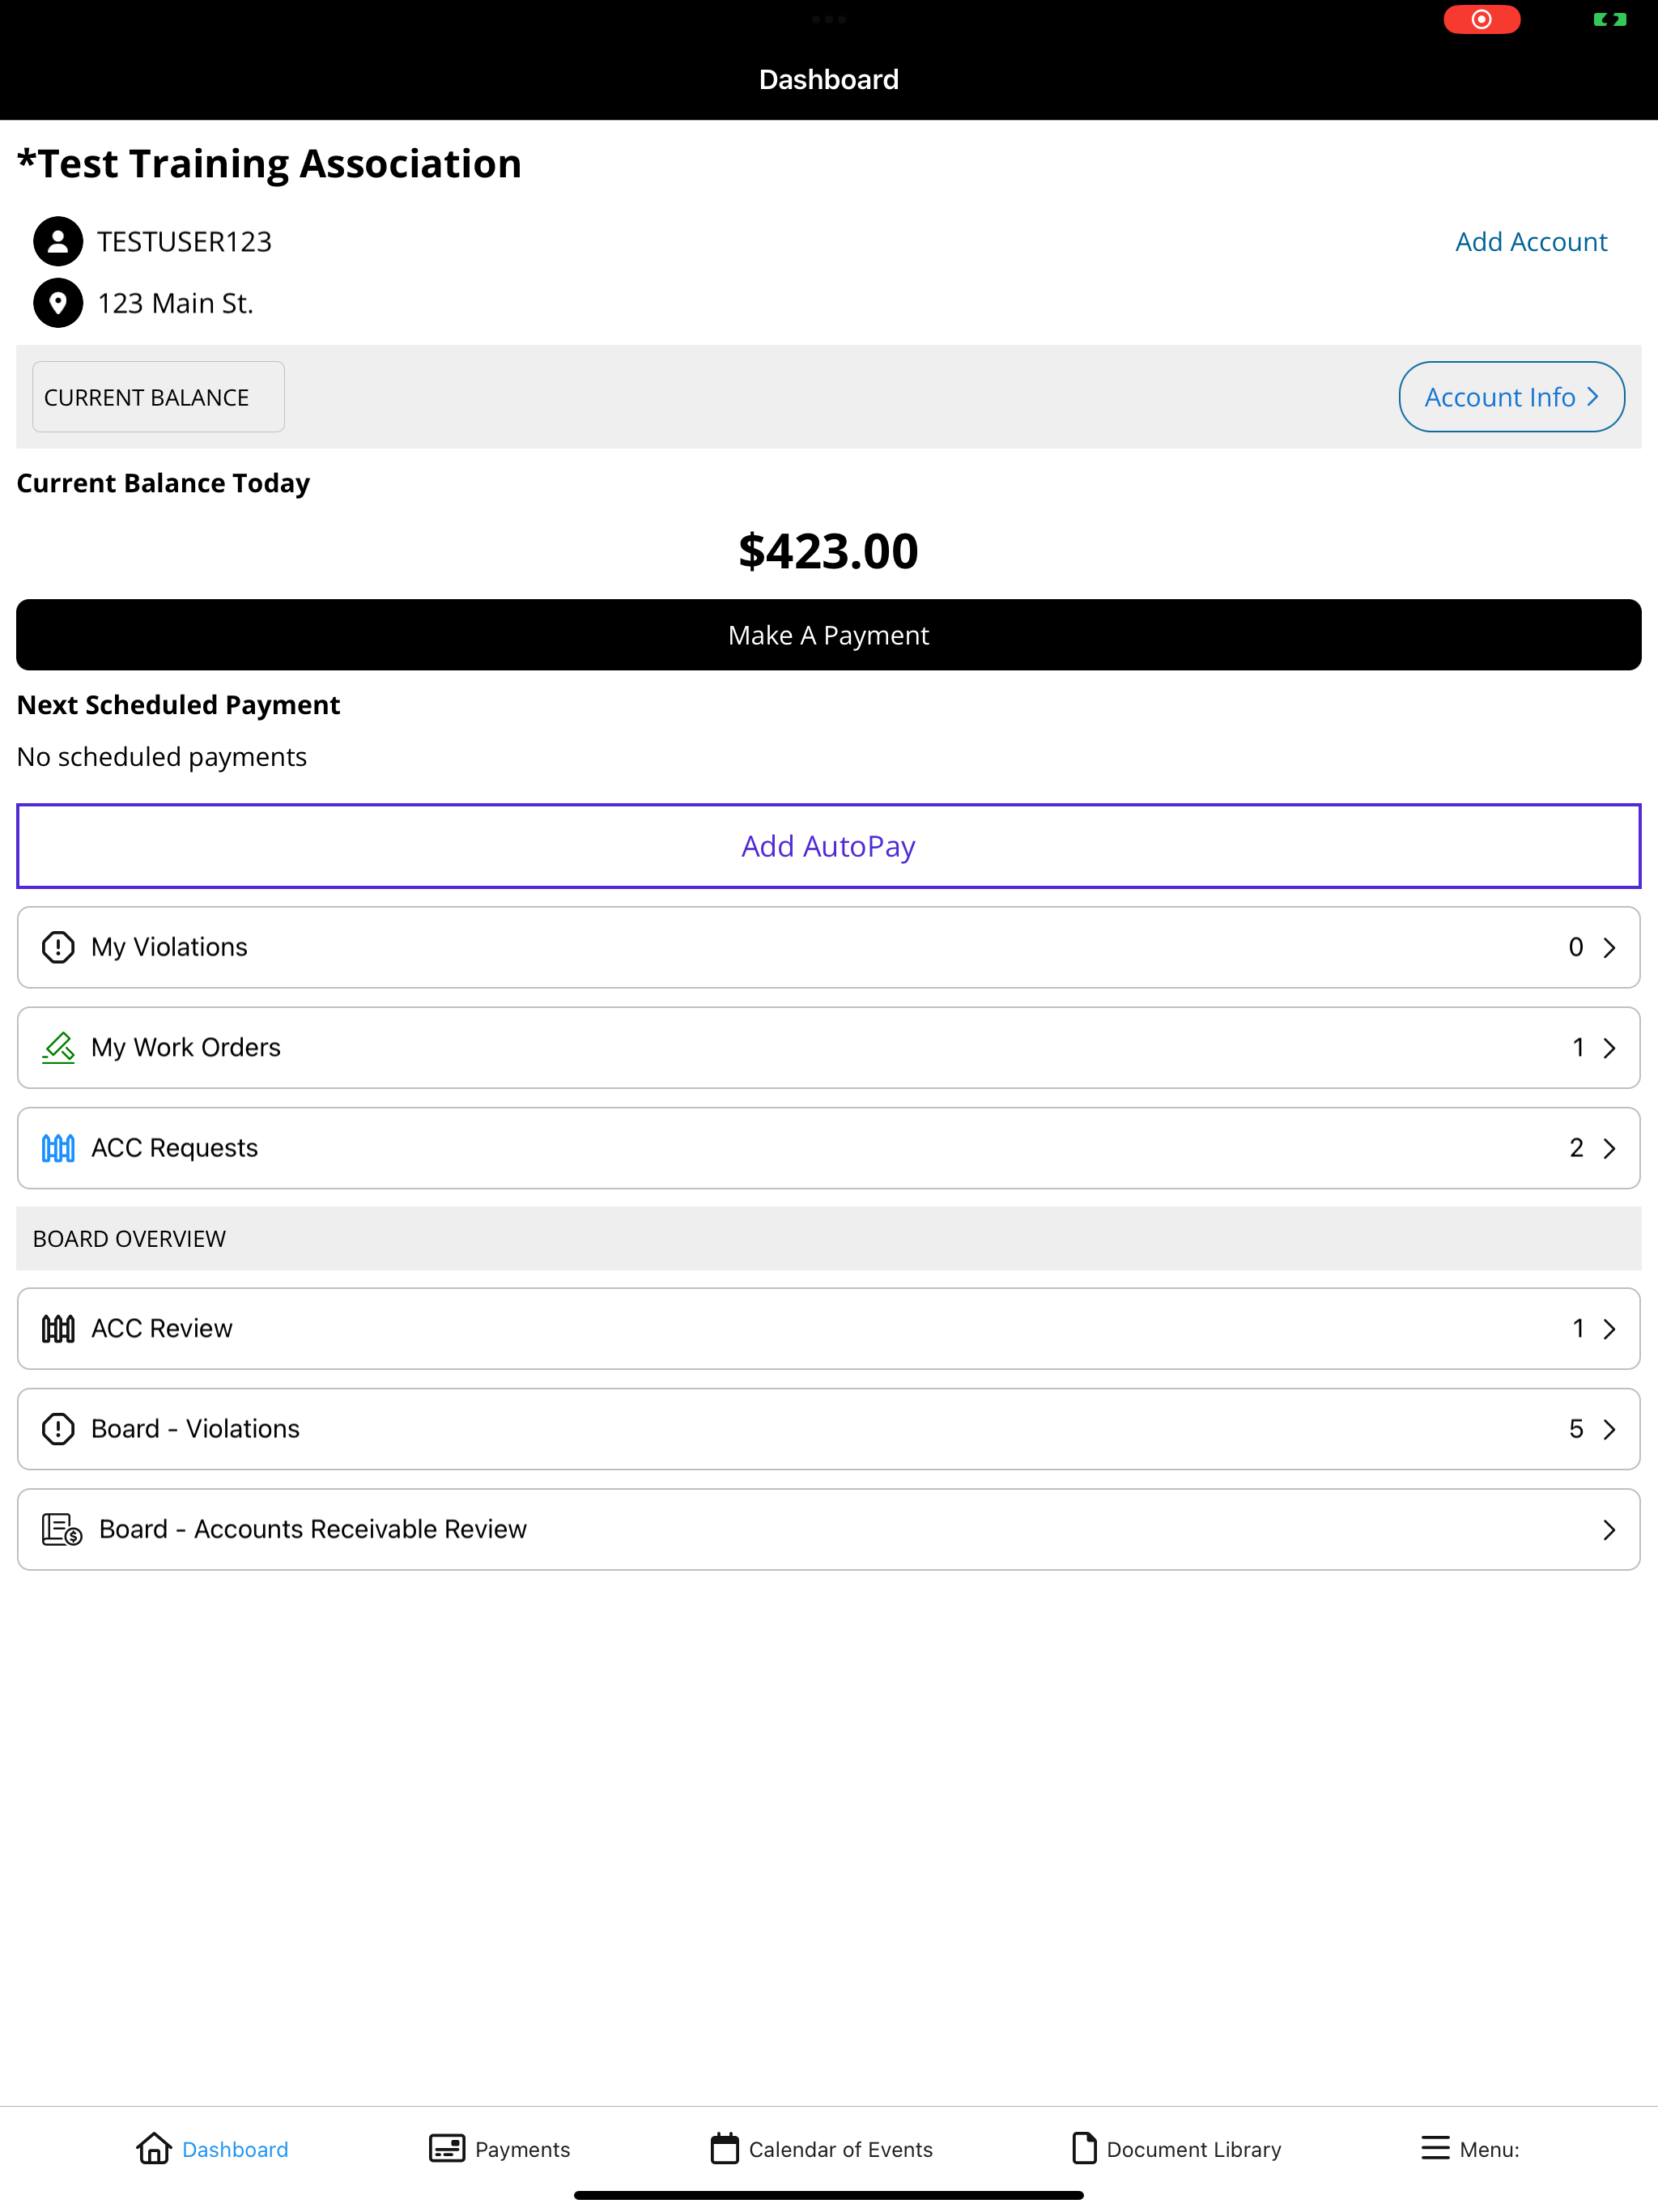Expand My Violations using the chevron
The image size is (1658, 2212).
[x=1609, y=947]
